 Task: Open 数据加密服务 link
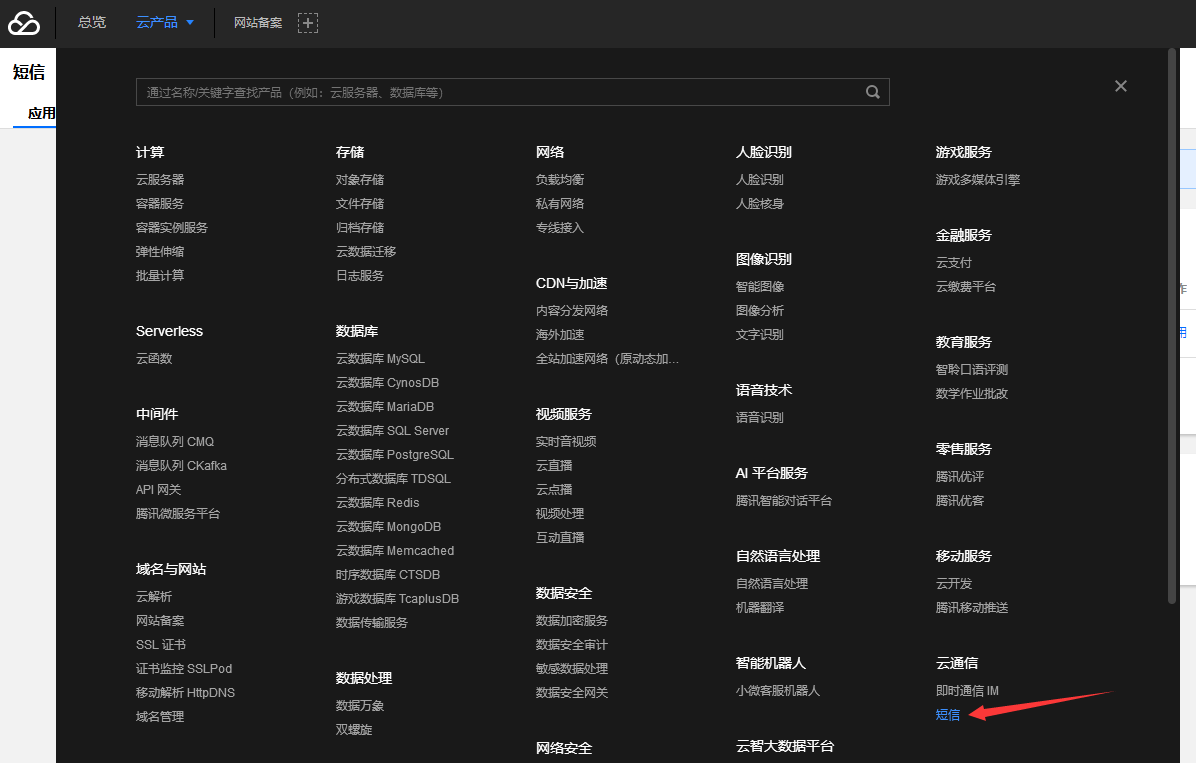[x=572, y=621]
